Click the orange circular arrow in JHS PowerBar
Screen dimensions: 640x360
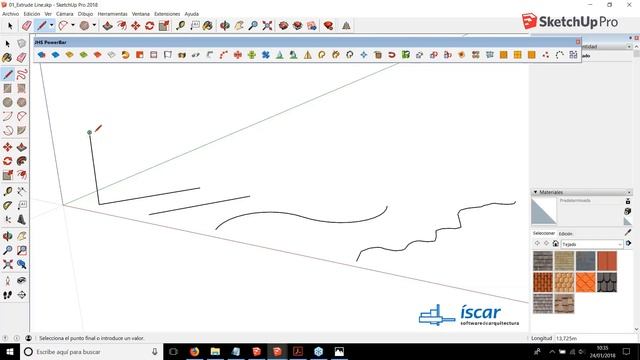pos(125,55)
